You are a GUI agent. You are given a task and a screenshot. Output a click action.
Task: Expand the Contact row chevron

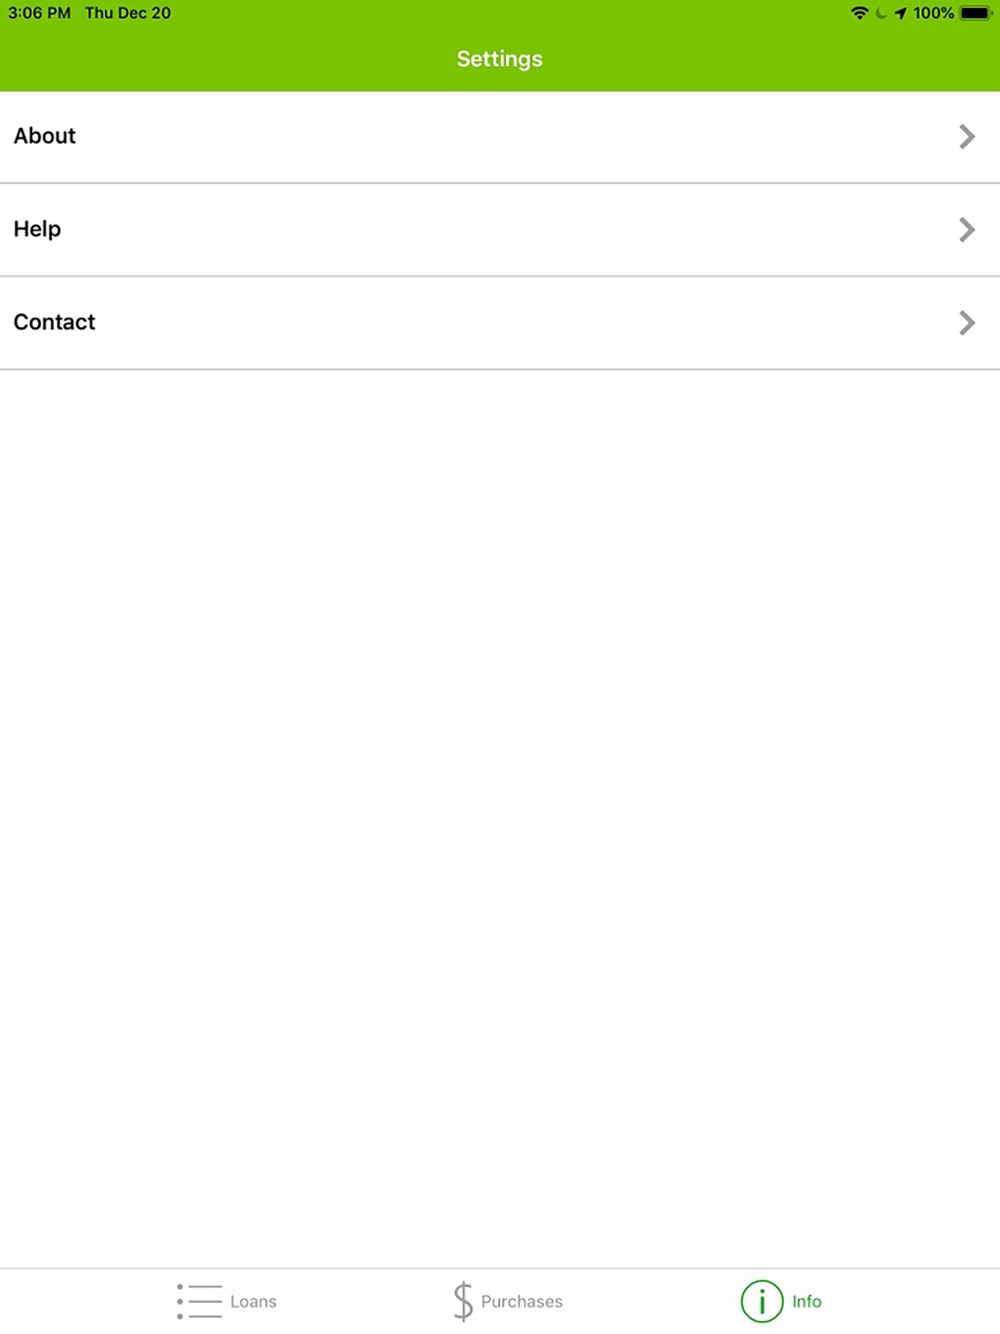[x=967, y=322]
